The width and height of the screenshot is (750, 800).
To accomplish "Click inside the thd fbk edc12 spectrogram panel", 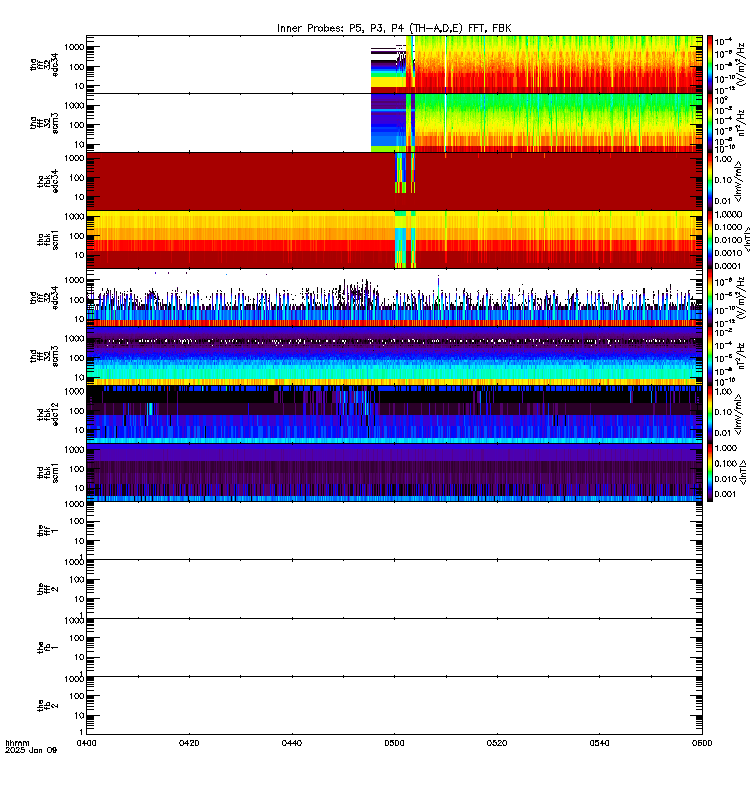I will click(x=394, y=414).
